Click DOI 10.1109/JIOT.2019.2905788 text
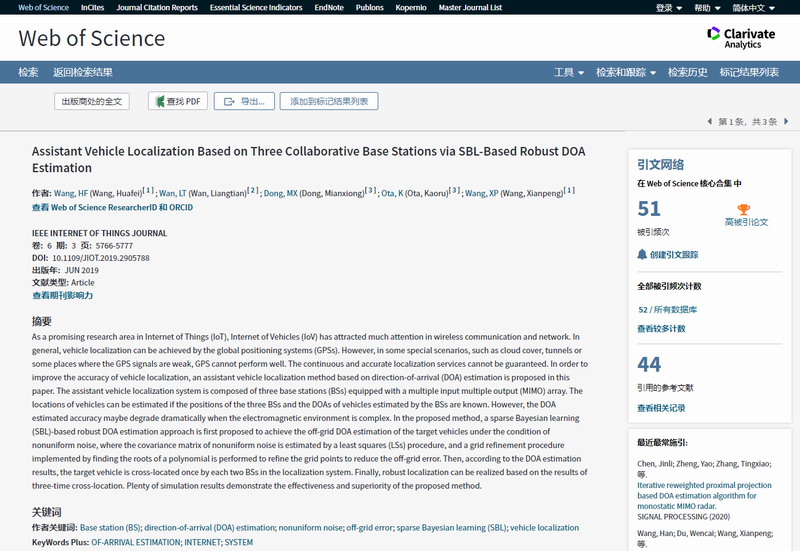The image size is (800, 551). click(x=100, y=258)
